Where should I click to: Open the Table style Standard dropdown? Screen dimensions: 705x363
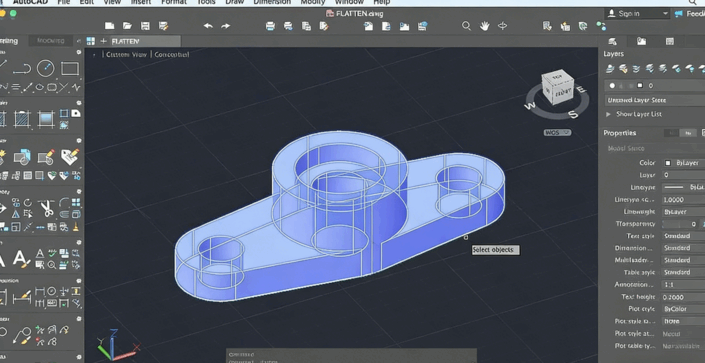tap(683, 272)
